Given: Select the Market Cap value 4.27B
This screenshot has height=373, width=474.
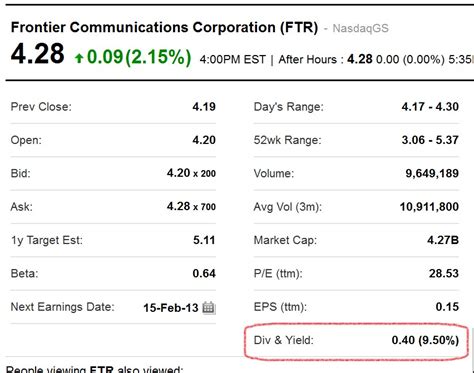Looking at the screenshot, I should click(443, 240).
